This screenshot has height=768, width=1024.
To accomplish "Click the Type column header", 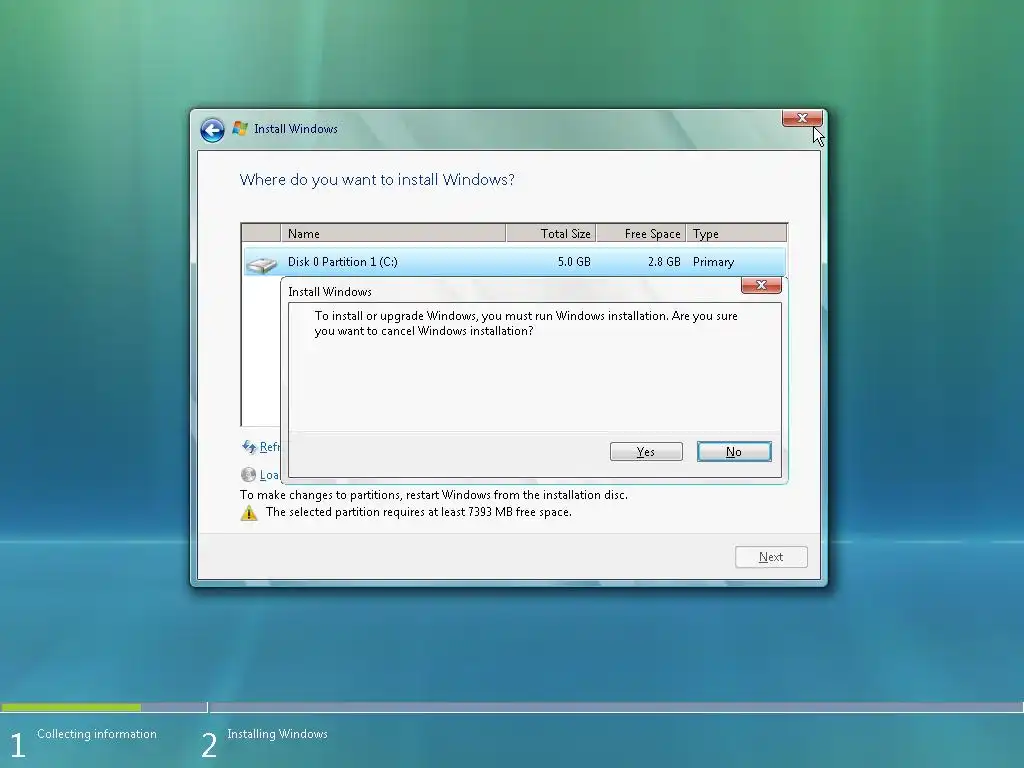I will [x=737, y=234].
